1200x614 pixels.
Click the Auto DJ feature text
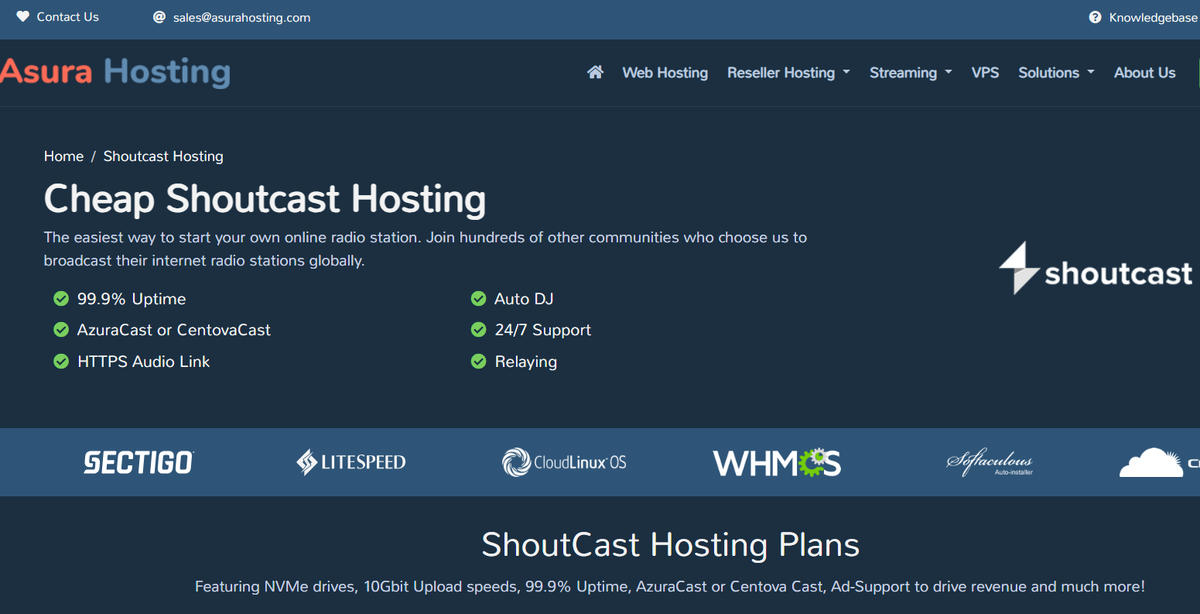point(524,299)
